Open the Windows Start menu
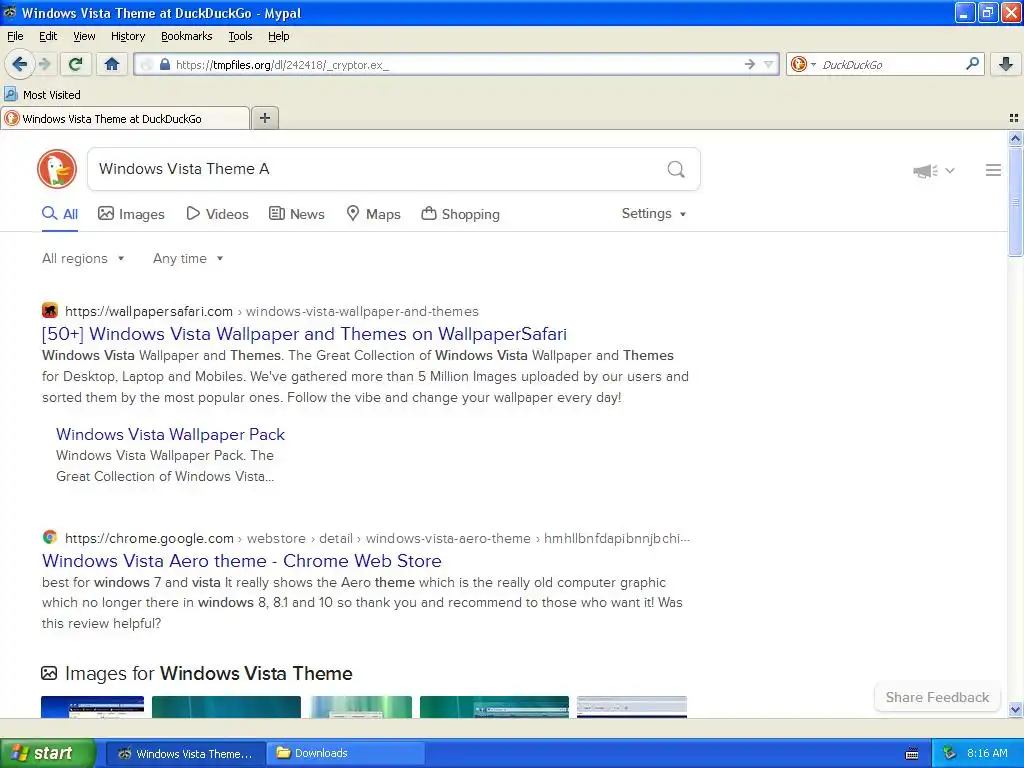Viewport: 1024px width, 768px height. click(x=47, y=753)
